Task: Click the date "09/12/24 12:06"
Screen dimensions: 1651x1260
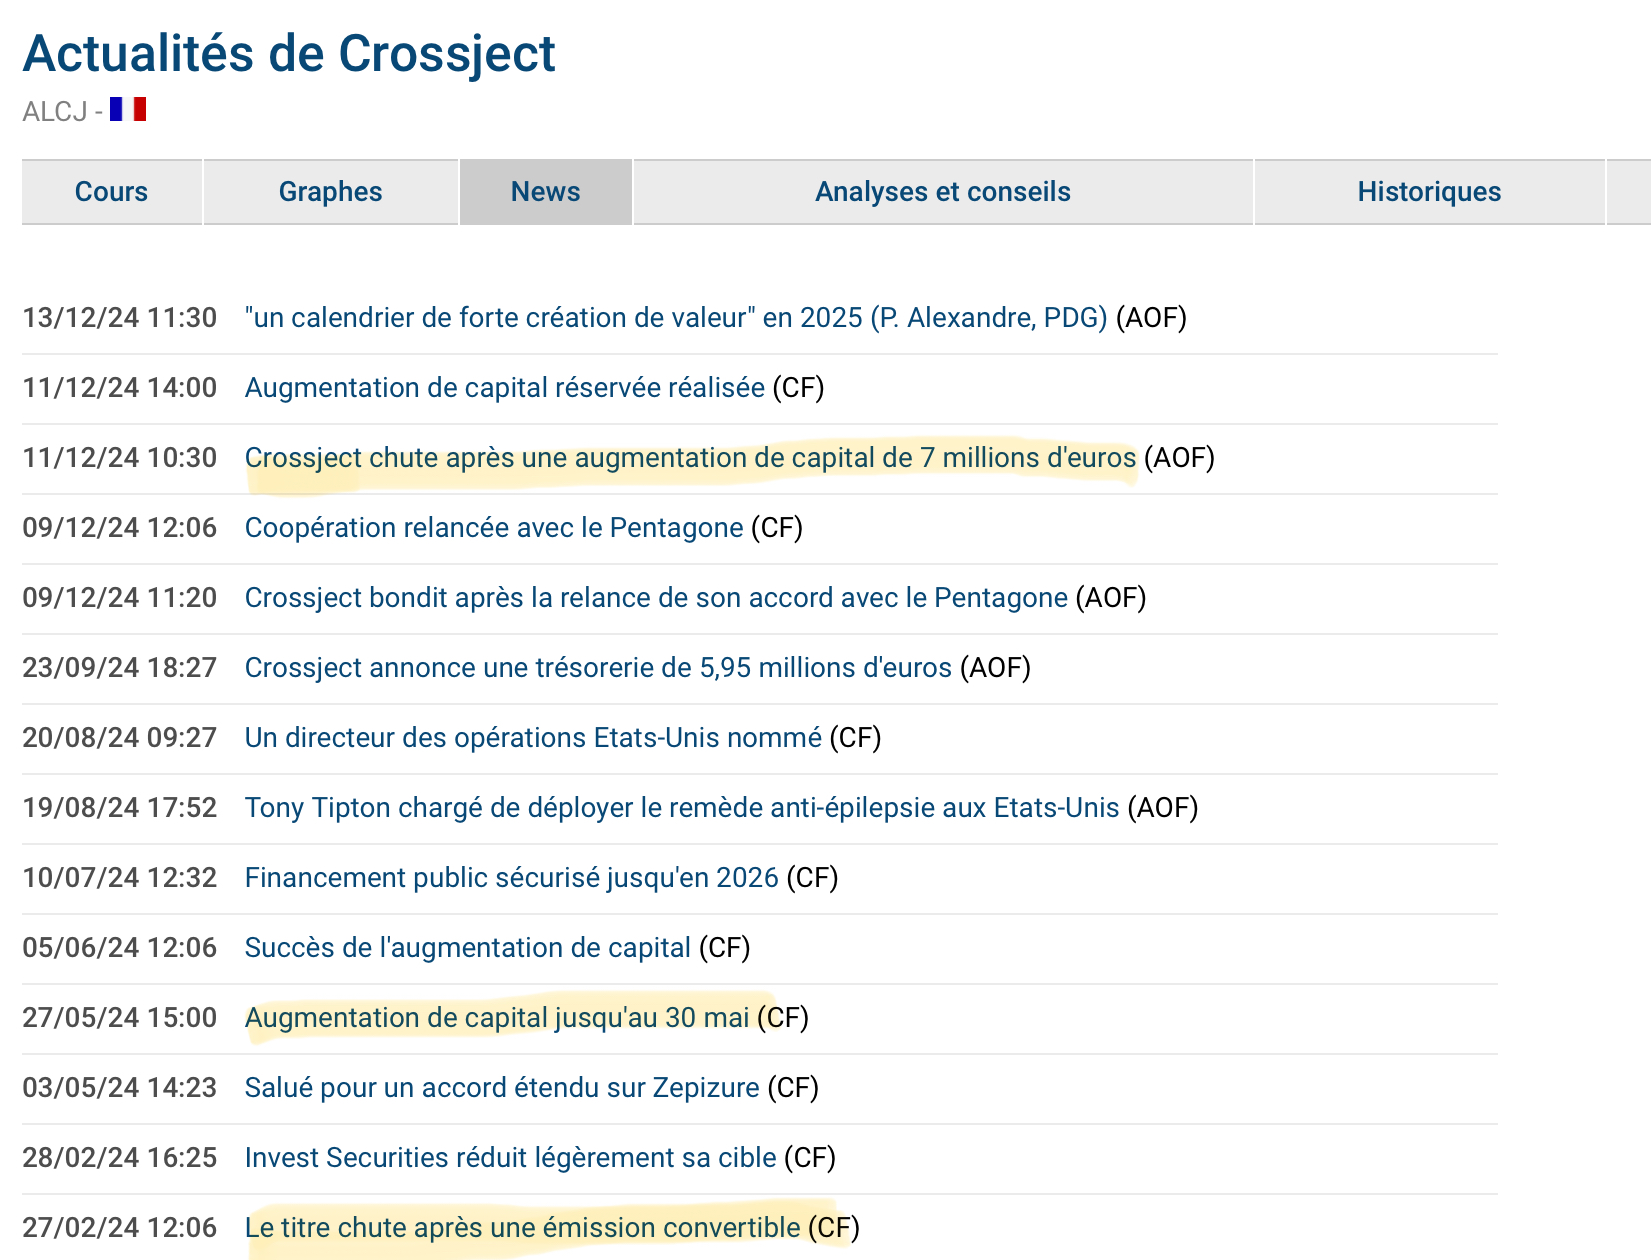Action: [120, 528]
